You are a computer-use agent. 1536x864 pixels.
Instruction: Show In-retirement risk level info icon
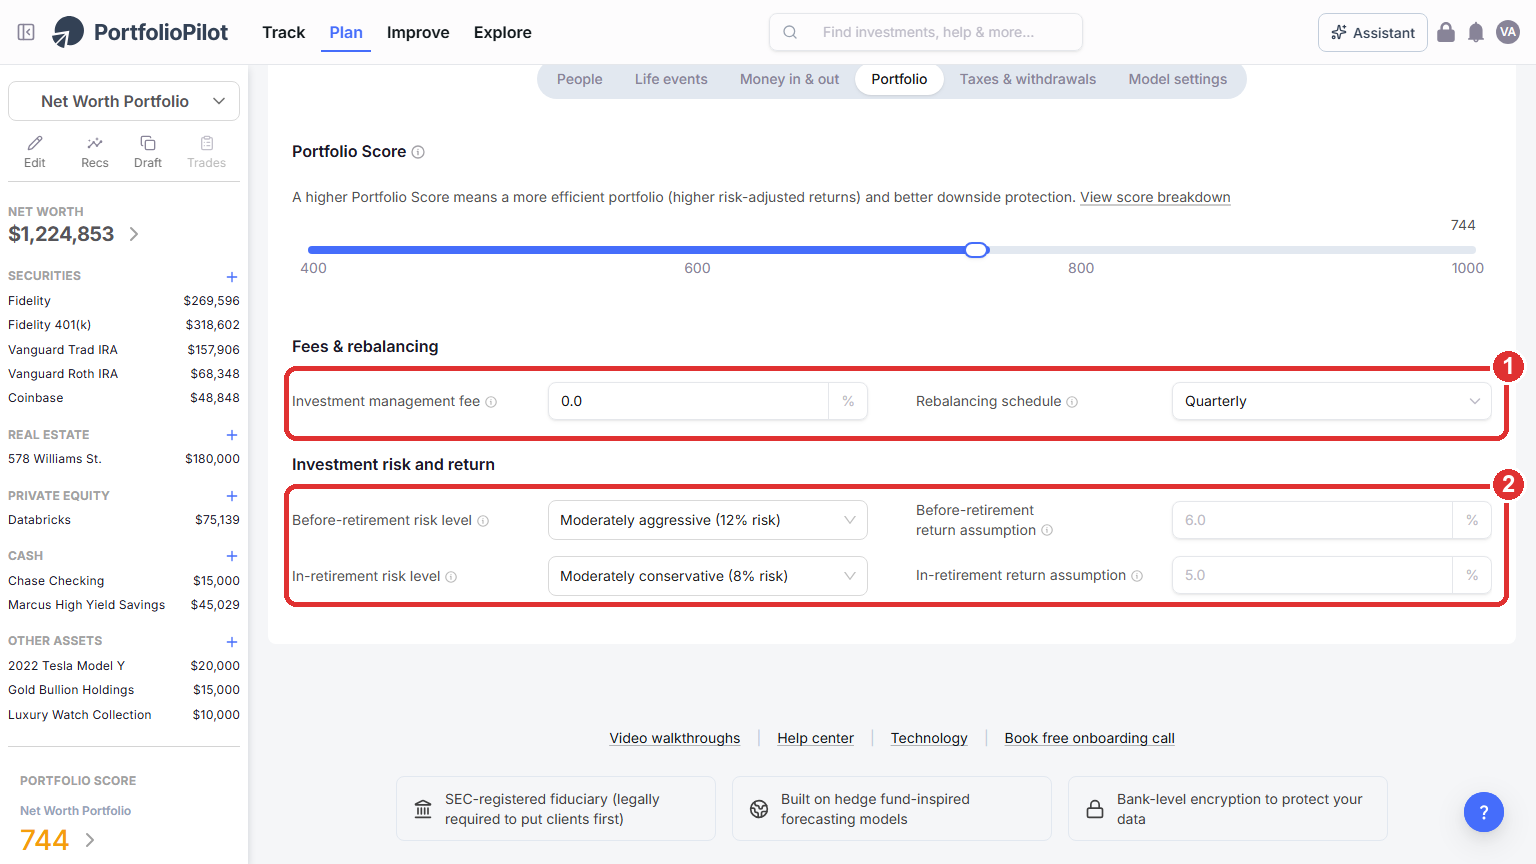pyautogui.click(x=451, y=577)
